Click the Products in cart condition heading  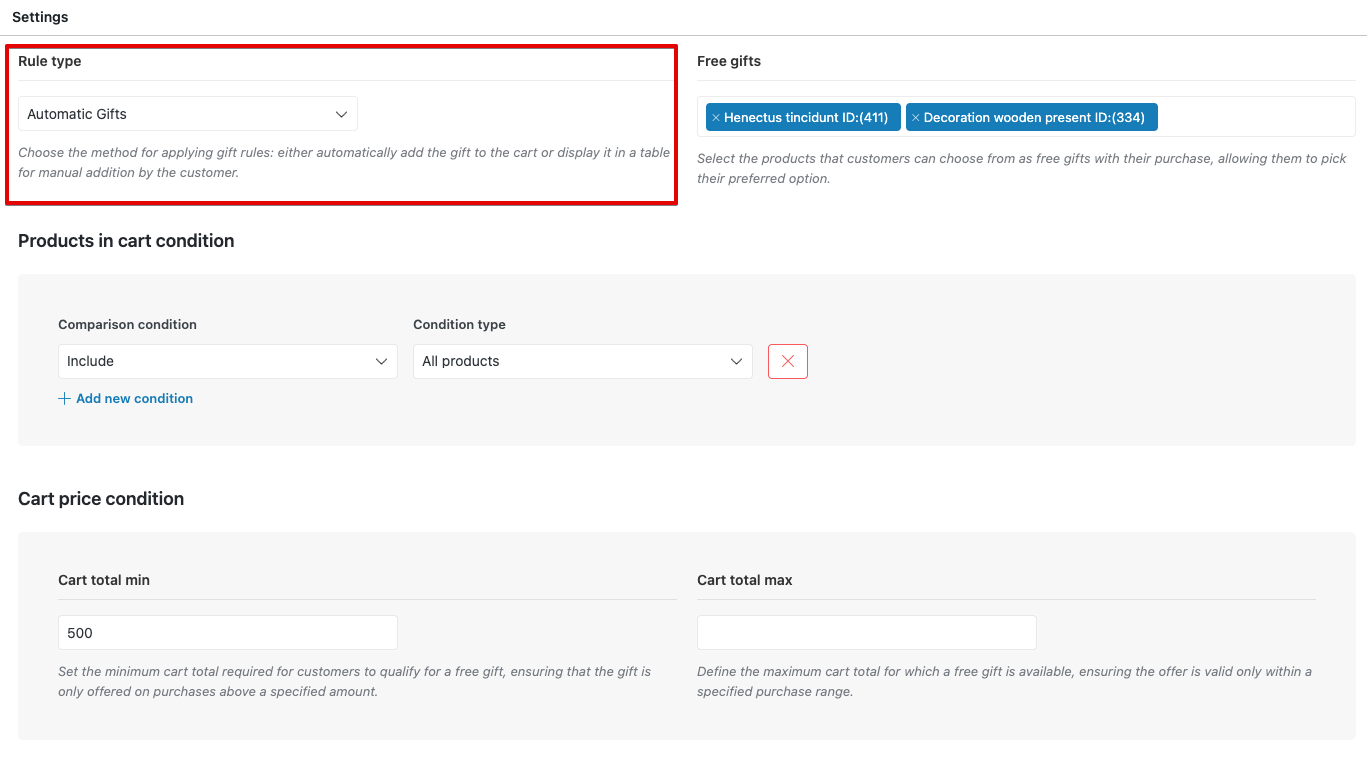[x=126, y=241]
